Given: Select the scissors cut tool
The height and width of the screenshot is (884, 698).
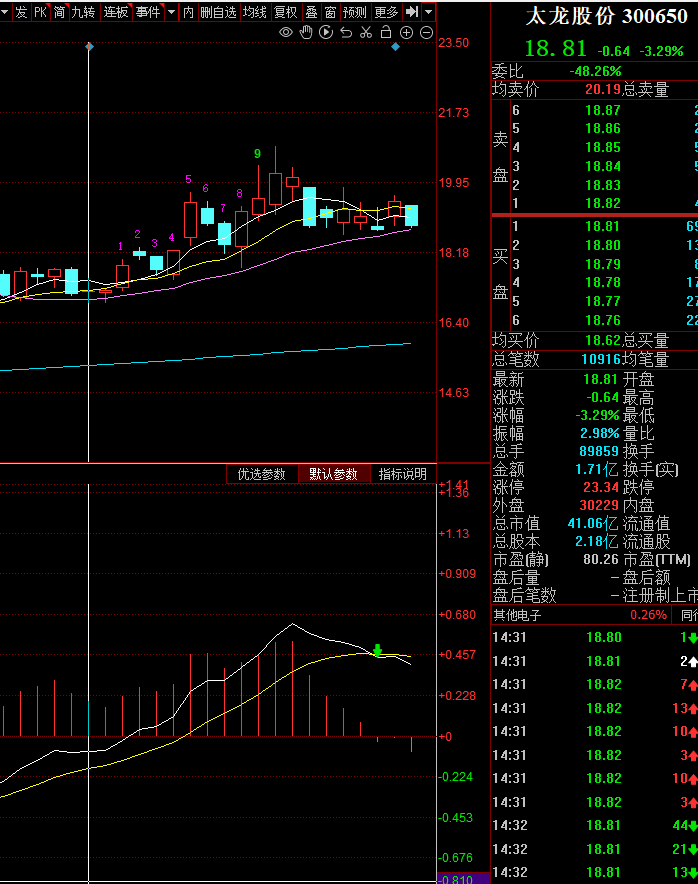Looking at the screenshot, I should click(x=366, y=33).
